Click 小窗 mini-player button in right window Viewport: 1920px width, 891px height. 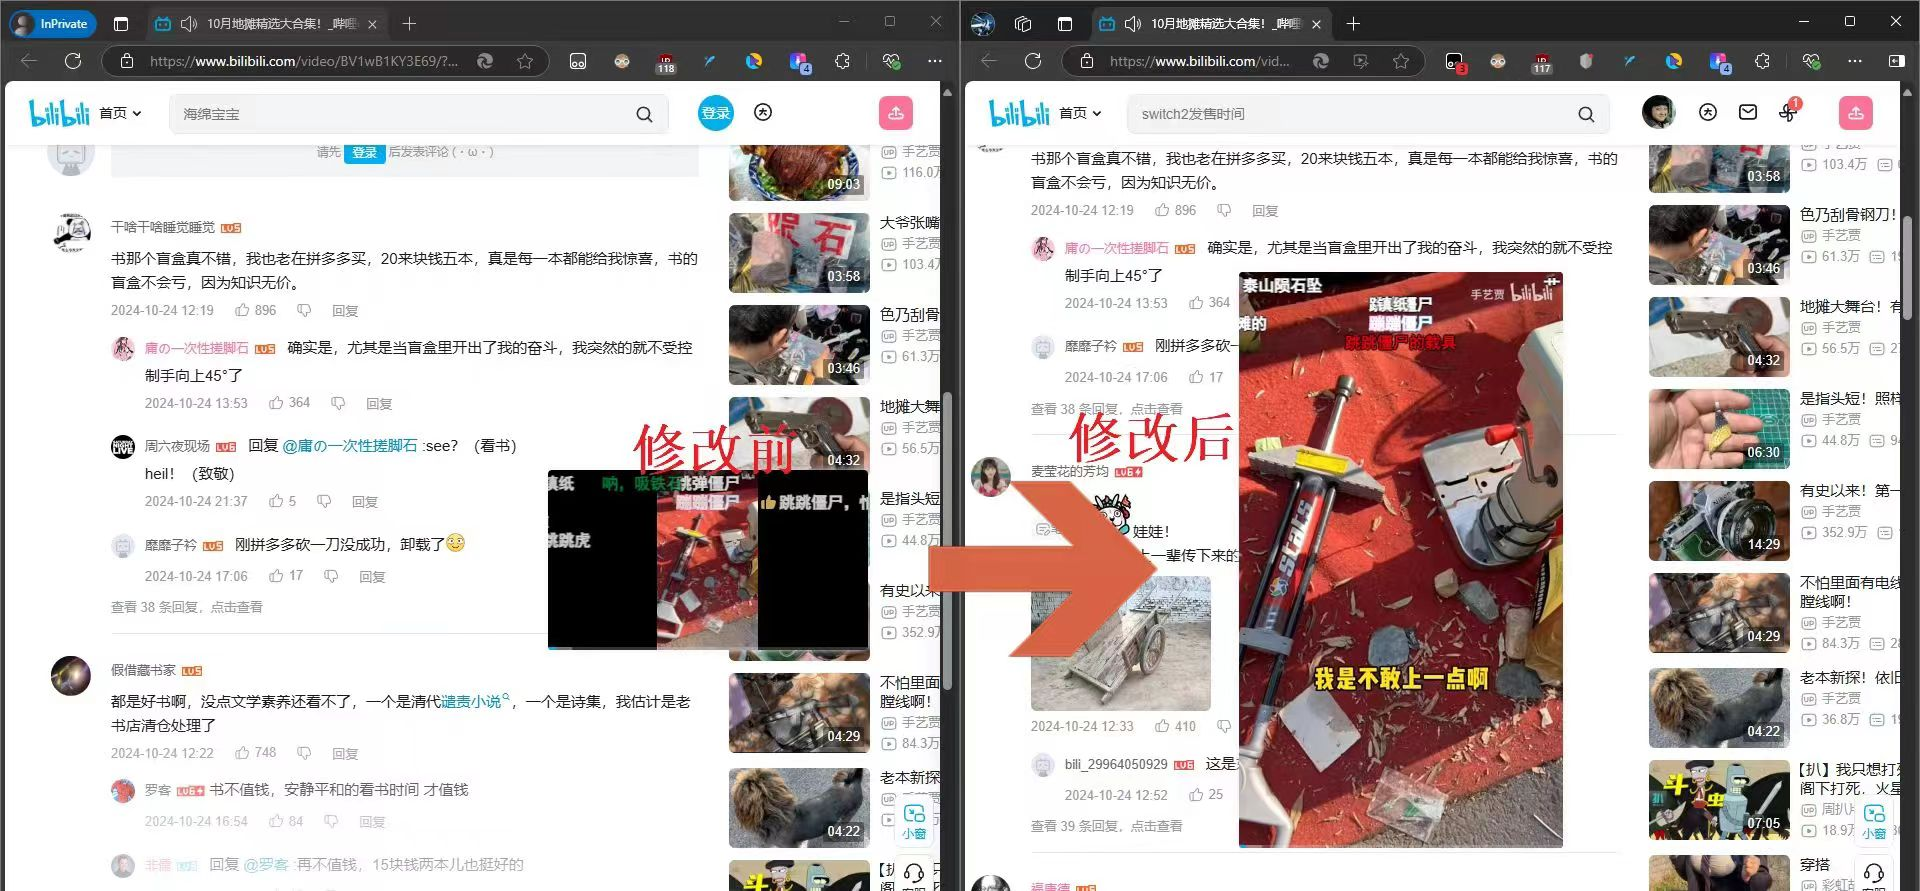coord(1874,821)
